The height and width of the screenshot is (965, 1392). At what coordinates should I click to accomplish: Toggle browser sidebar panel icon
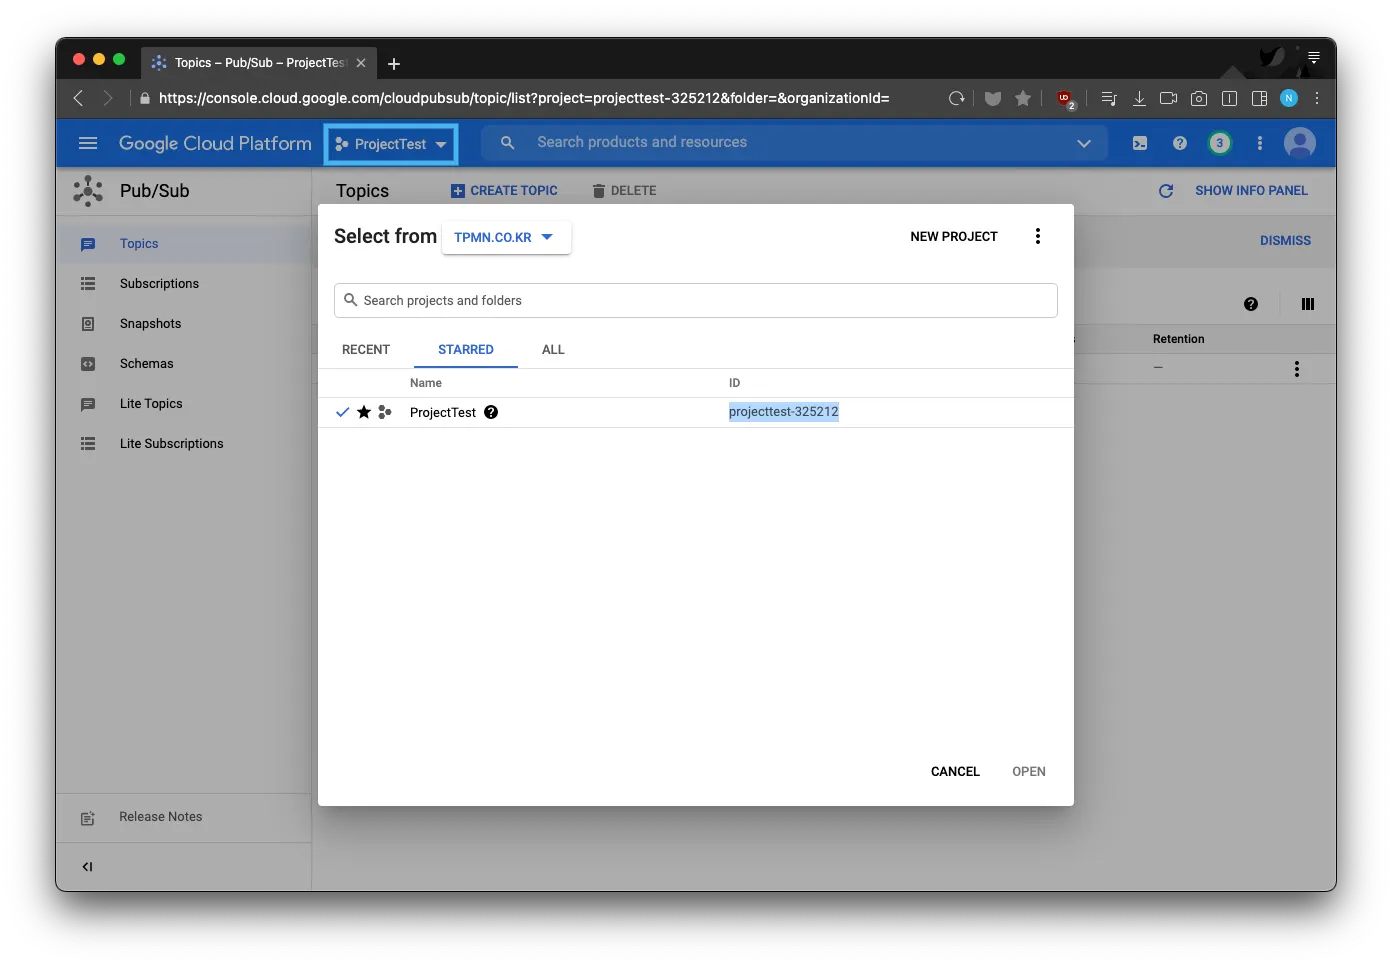[x=1260, y=98]
